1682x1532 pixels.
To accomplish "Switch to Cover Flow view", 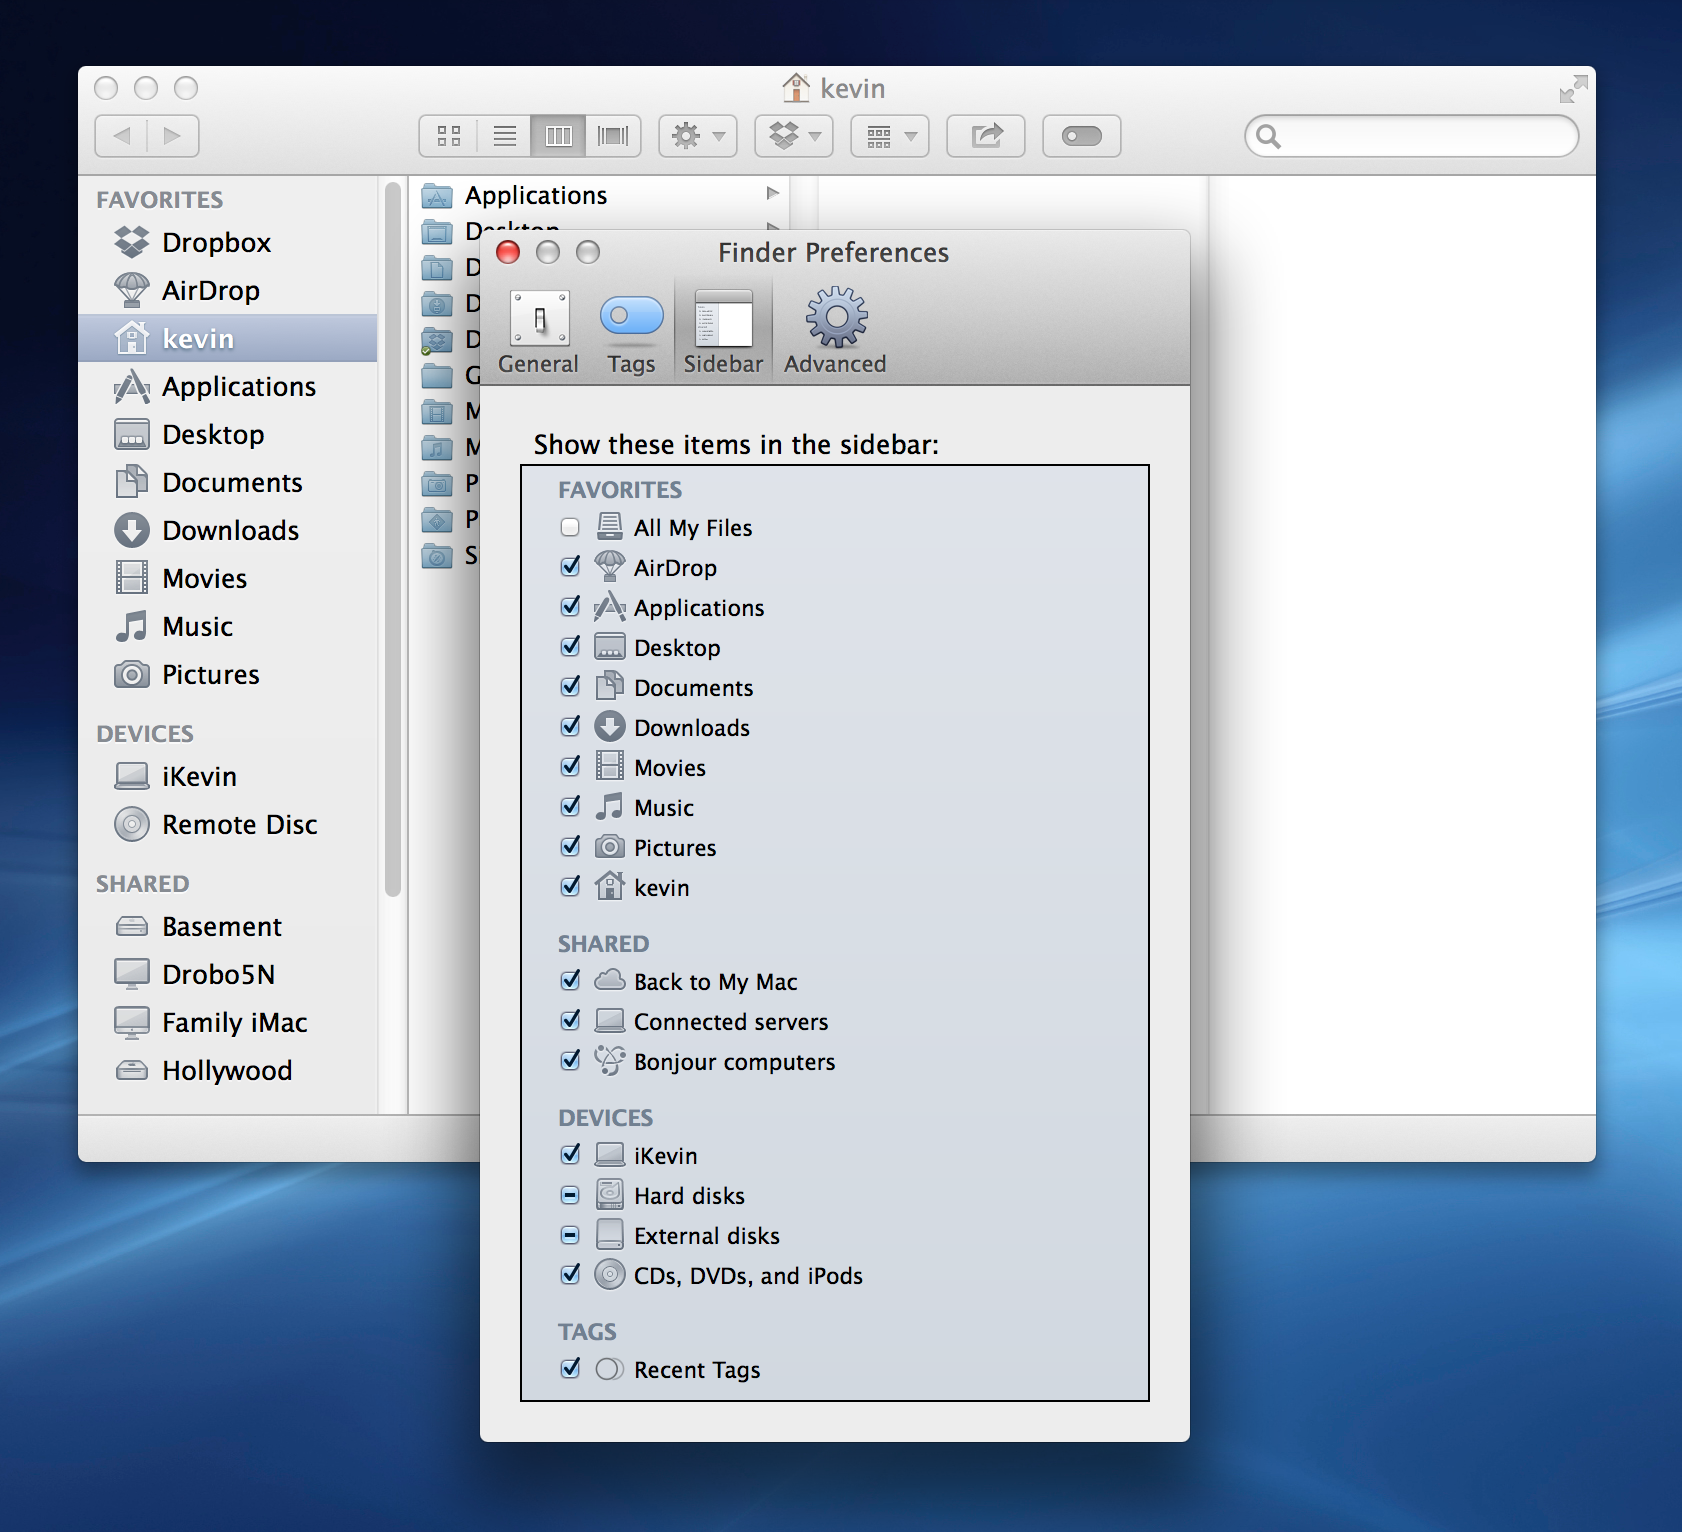I will pyautogui.click(x=614, y=136).
